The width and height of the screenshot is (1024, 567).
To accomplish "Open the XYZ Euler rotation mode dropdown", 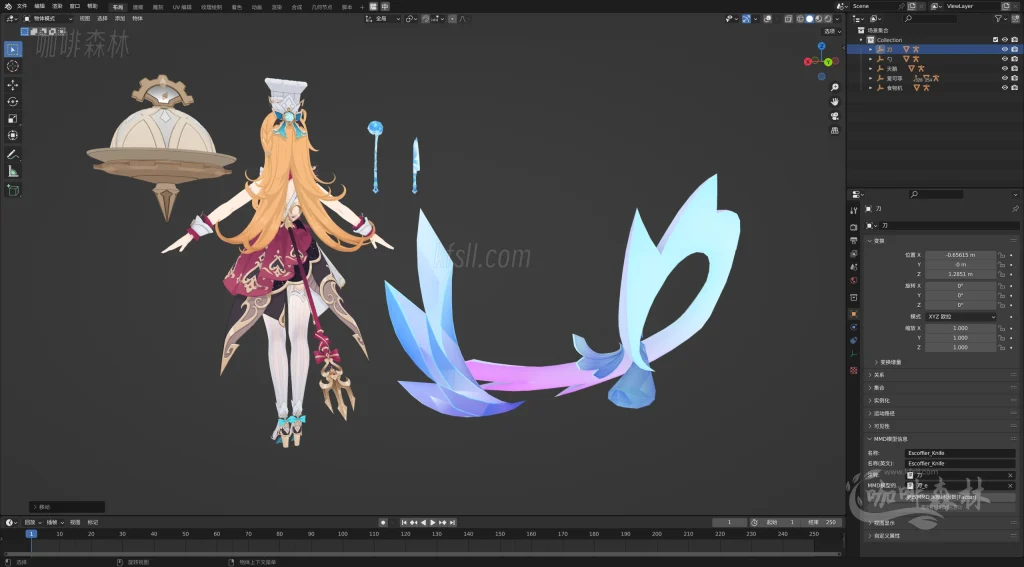I will [x=961, y=316].
